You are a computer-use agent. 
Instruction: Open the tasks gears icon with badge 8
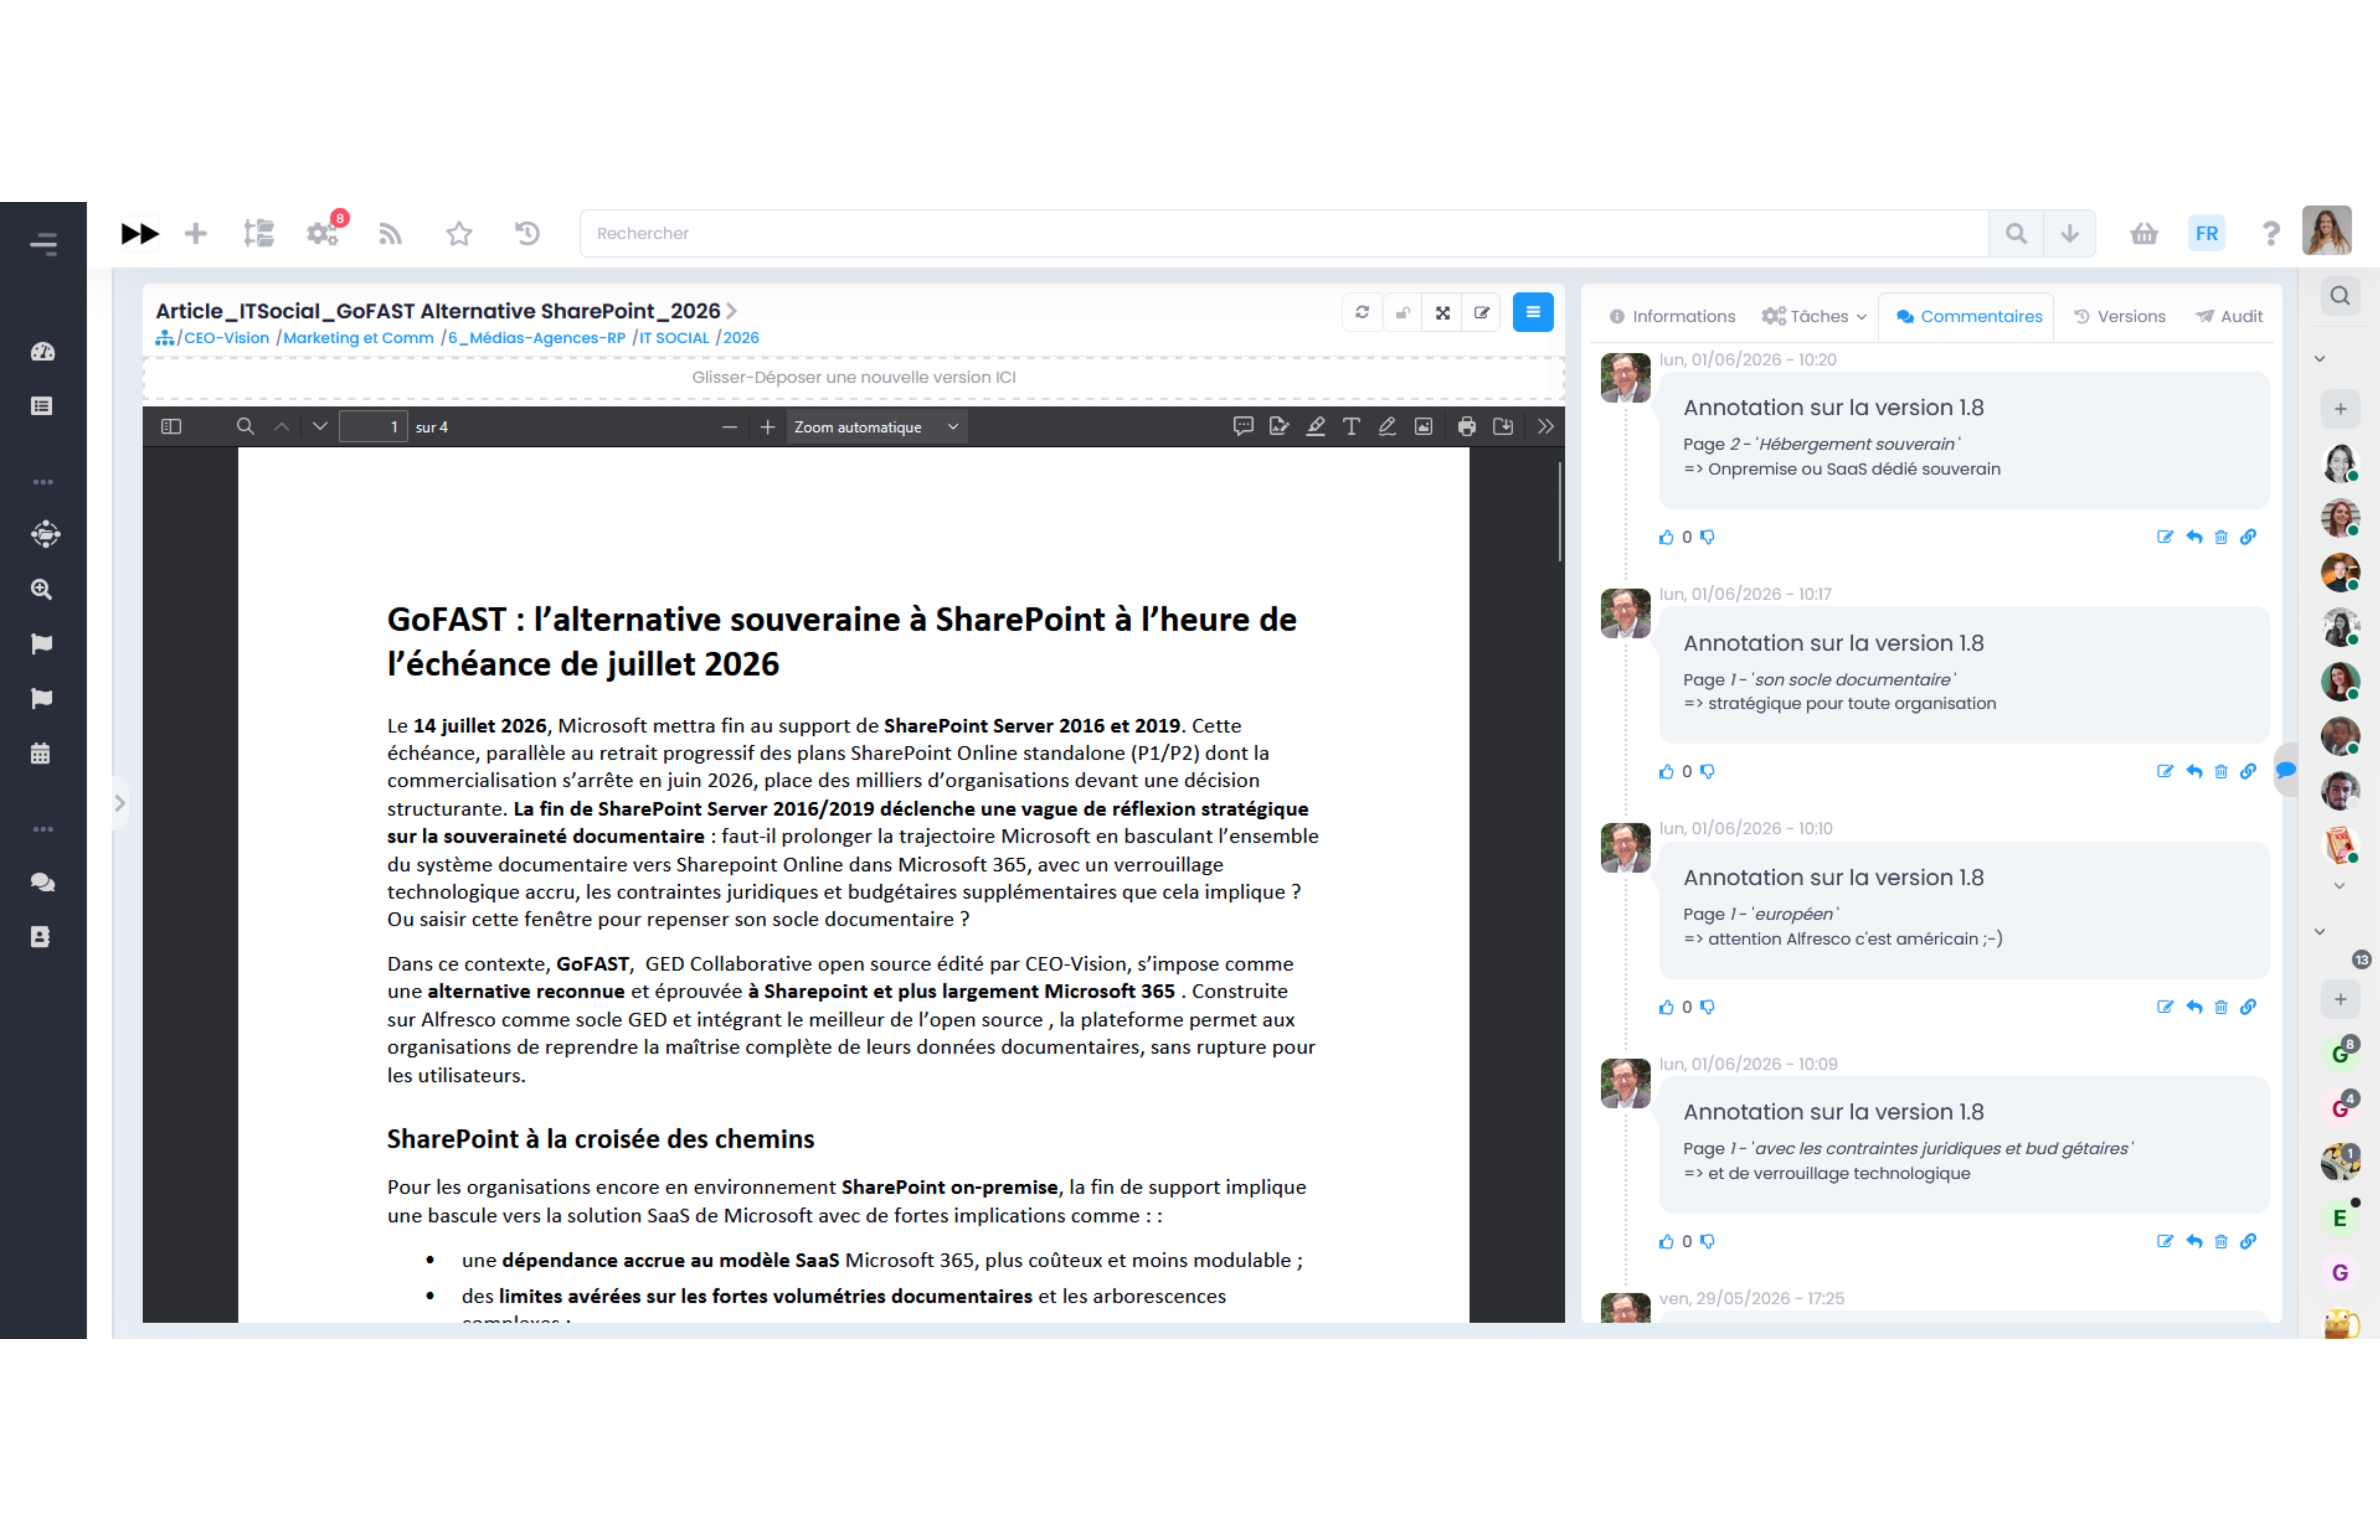point(323,233)
